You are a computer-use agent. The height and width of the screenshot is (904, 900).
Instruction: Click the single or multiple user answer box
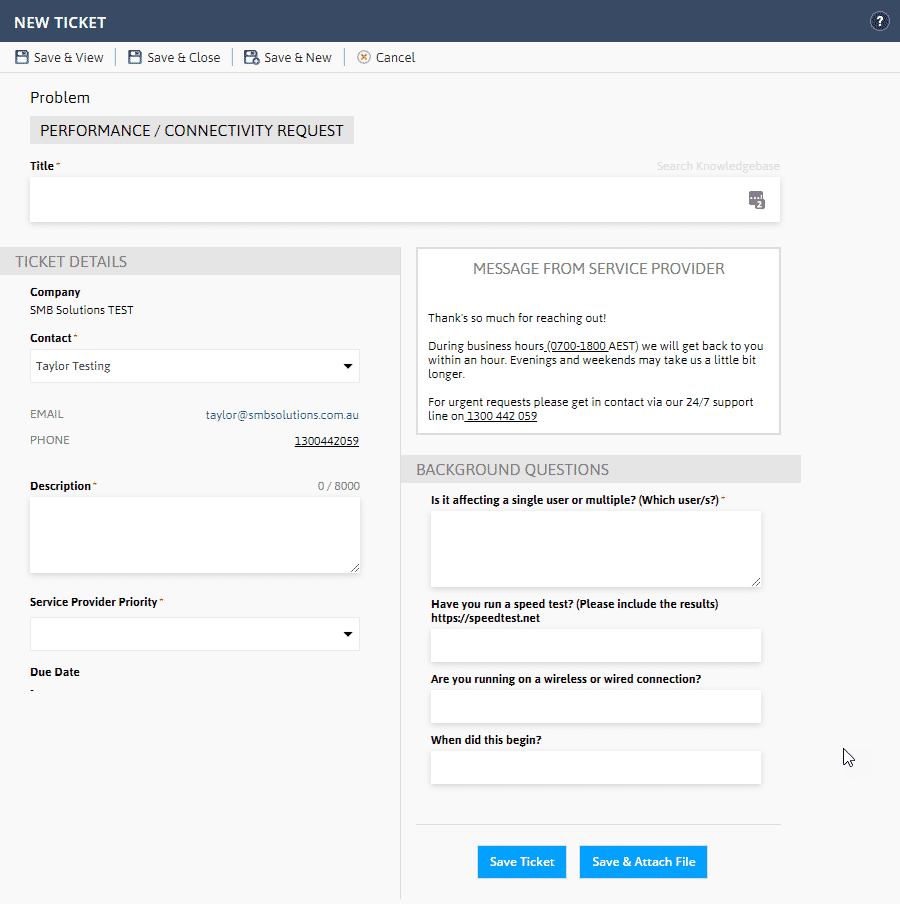[596, 549]
